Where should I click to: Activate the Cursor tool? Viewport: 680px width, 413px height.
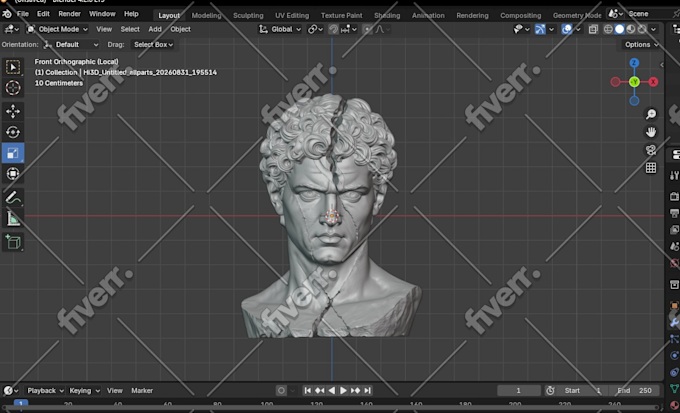pos(13,88)
